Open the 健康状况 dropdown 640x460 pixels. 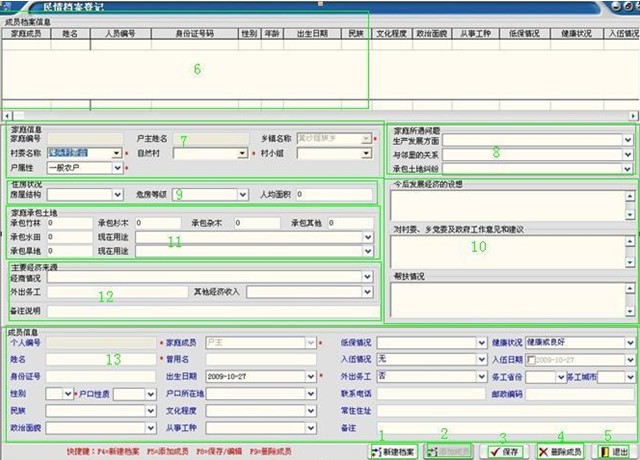pyautogui.click(x=630, y=342)
